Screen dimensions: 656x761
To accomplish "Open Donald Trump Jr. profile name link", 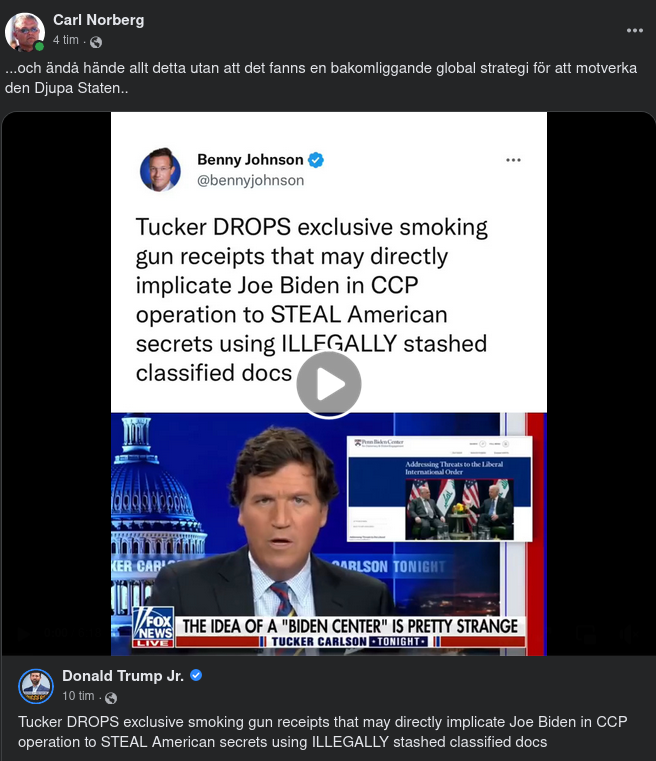I will pos(123,676).
